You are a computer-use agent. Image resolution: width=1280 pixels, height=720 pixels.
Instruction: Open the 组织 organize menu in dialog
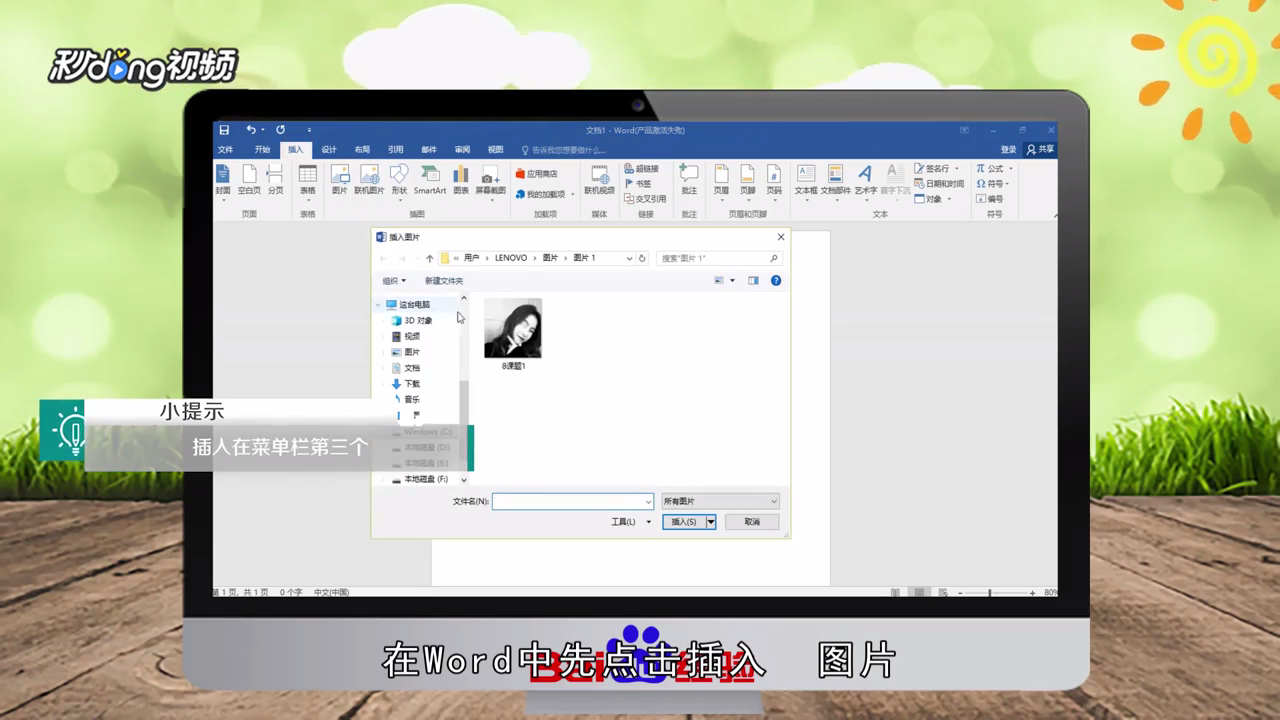click(394, 281)
